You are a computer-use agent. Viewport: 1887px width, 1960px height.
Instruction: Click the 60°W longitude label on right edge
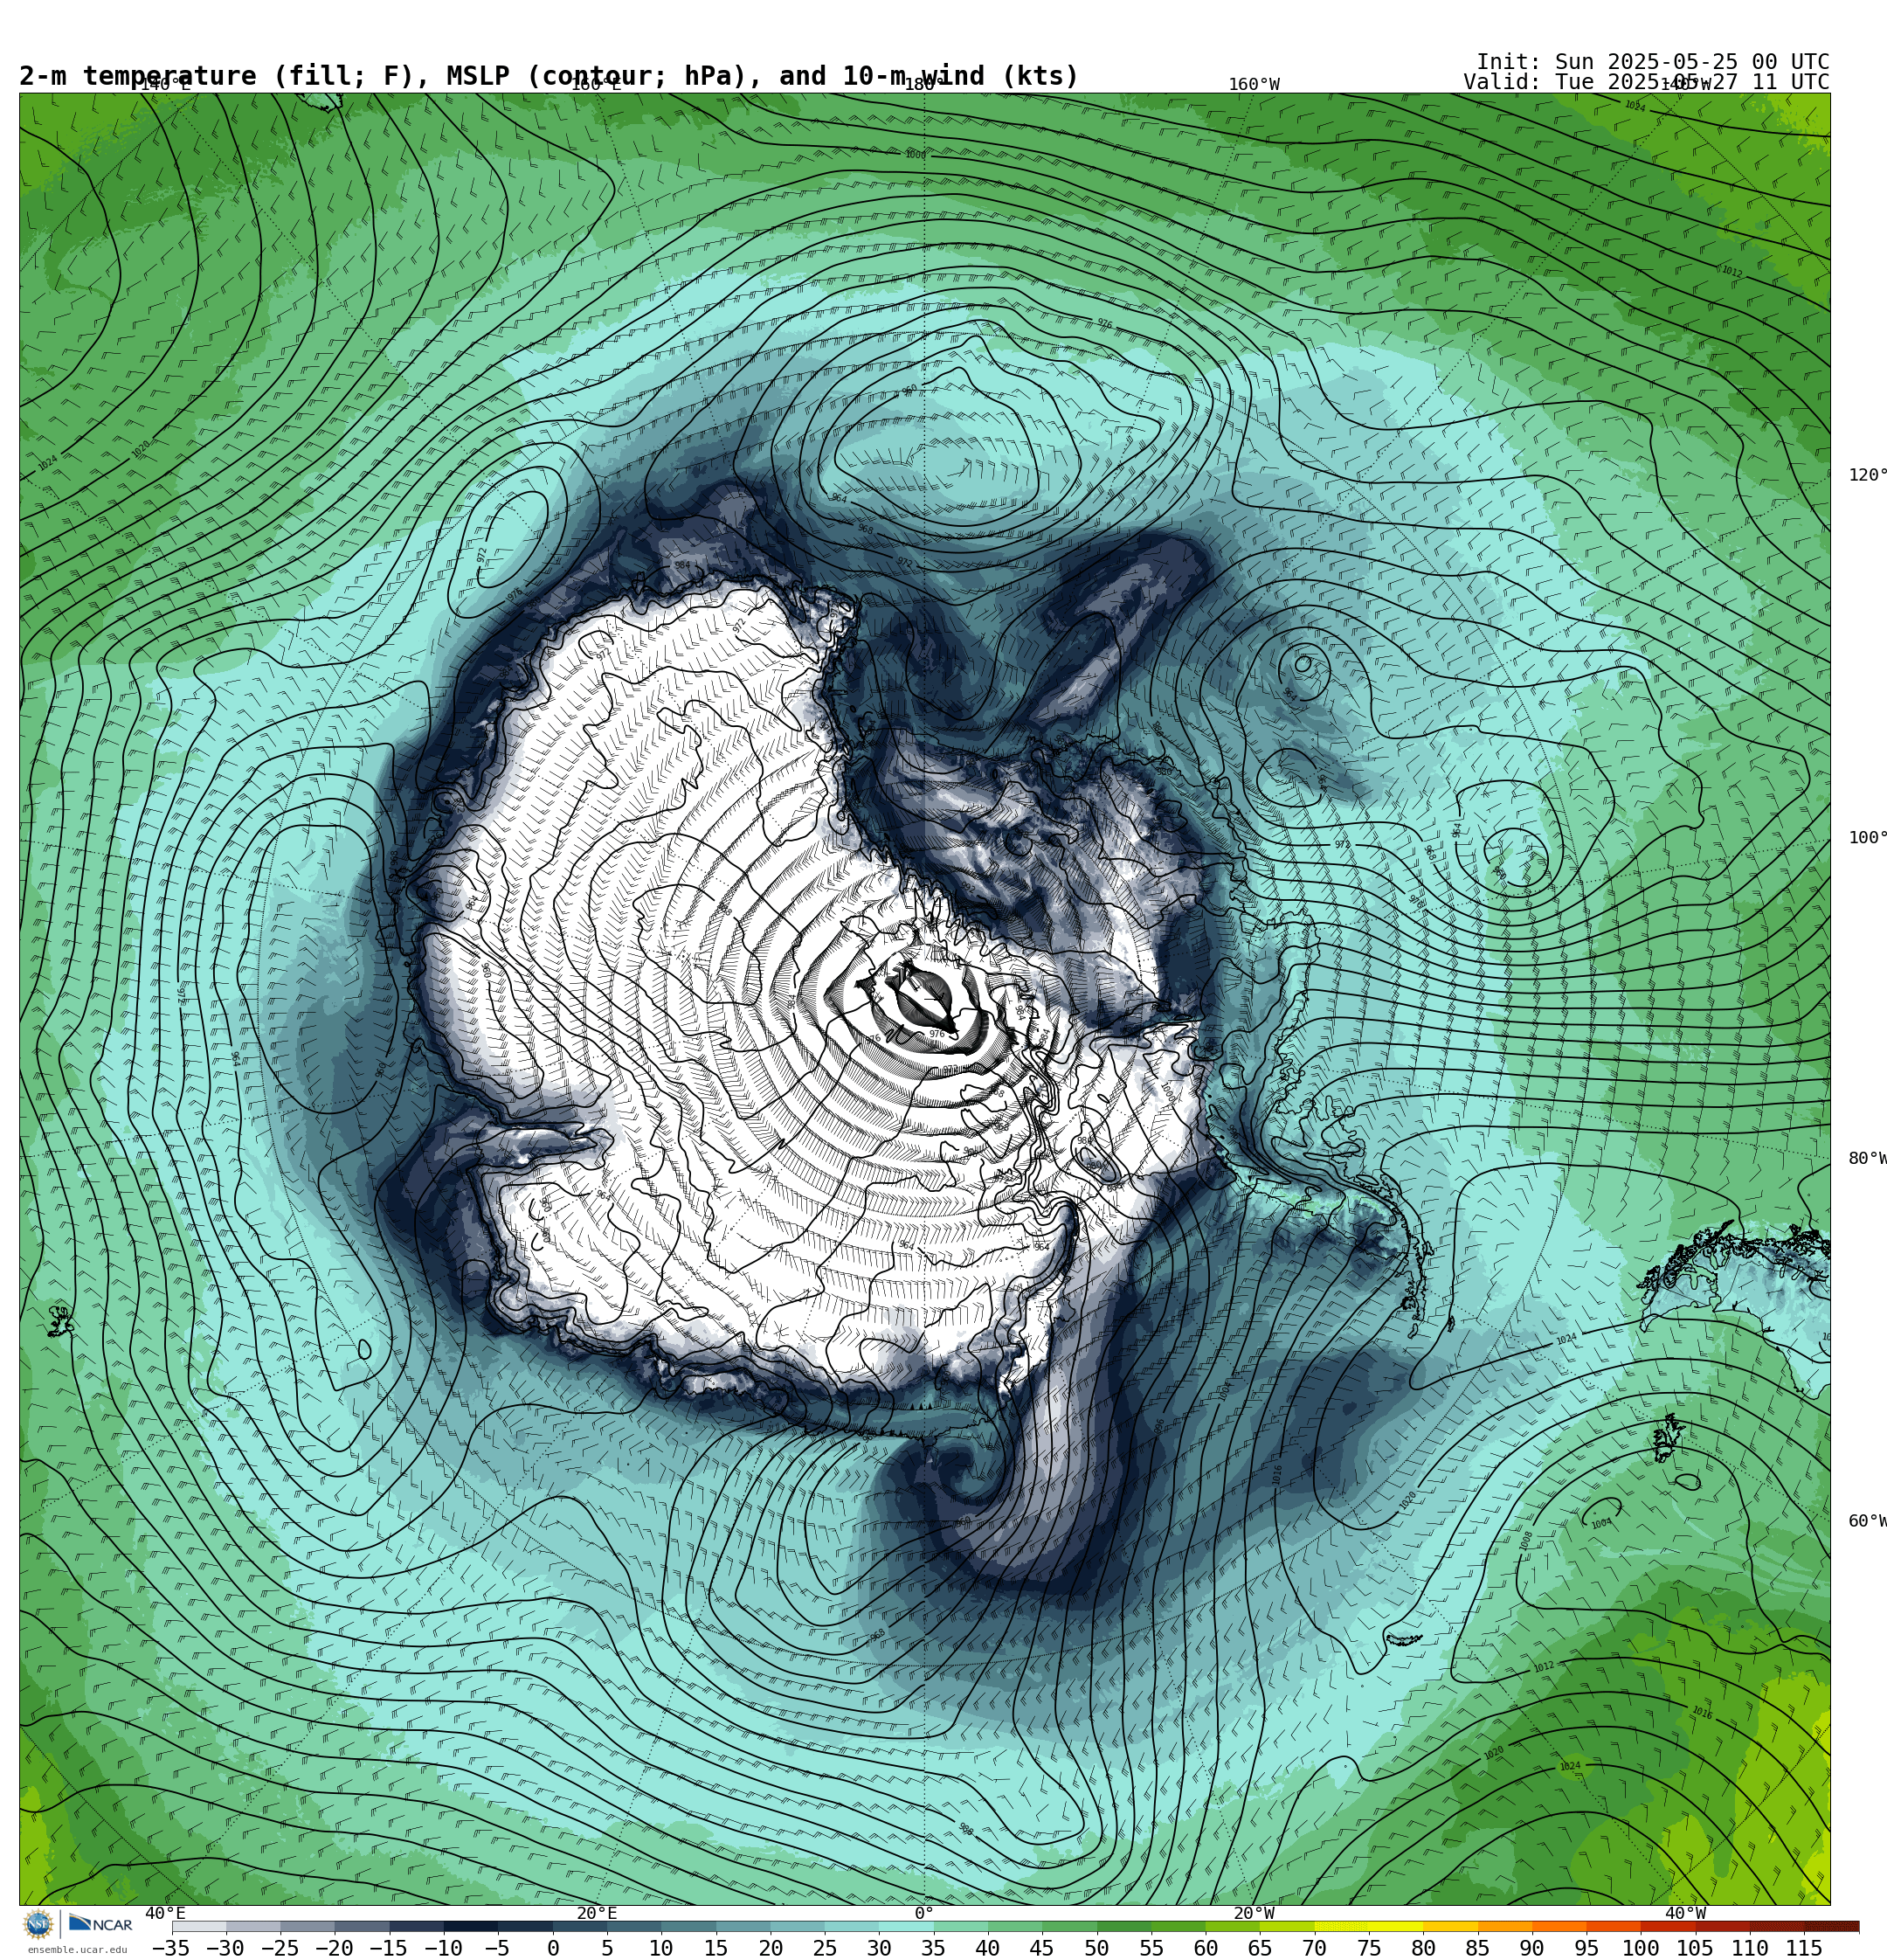[x=1867, y=1521]
